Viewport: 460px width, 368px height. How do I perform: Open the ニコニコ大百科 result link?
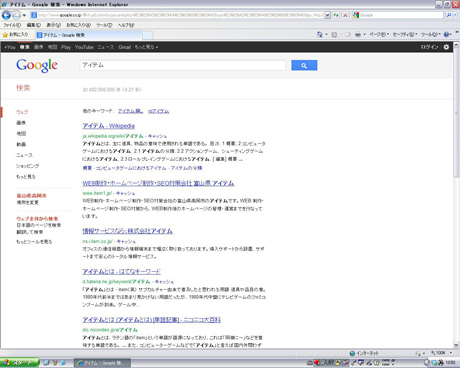(152, 320)
